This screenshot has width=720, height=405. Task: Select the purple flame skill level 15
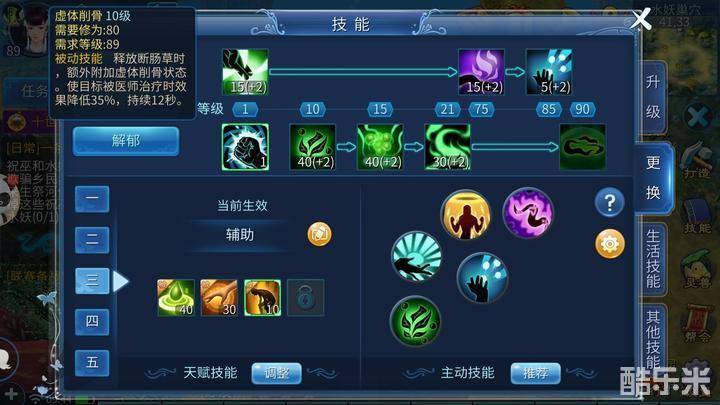click(x=481, y=72)
